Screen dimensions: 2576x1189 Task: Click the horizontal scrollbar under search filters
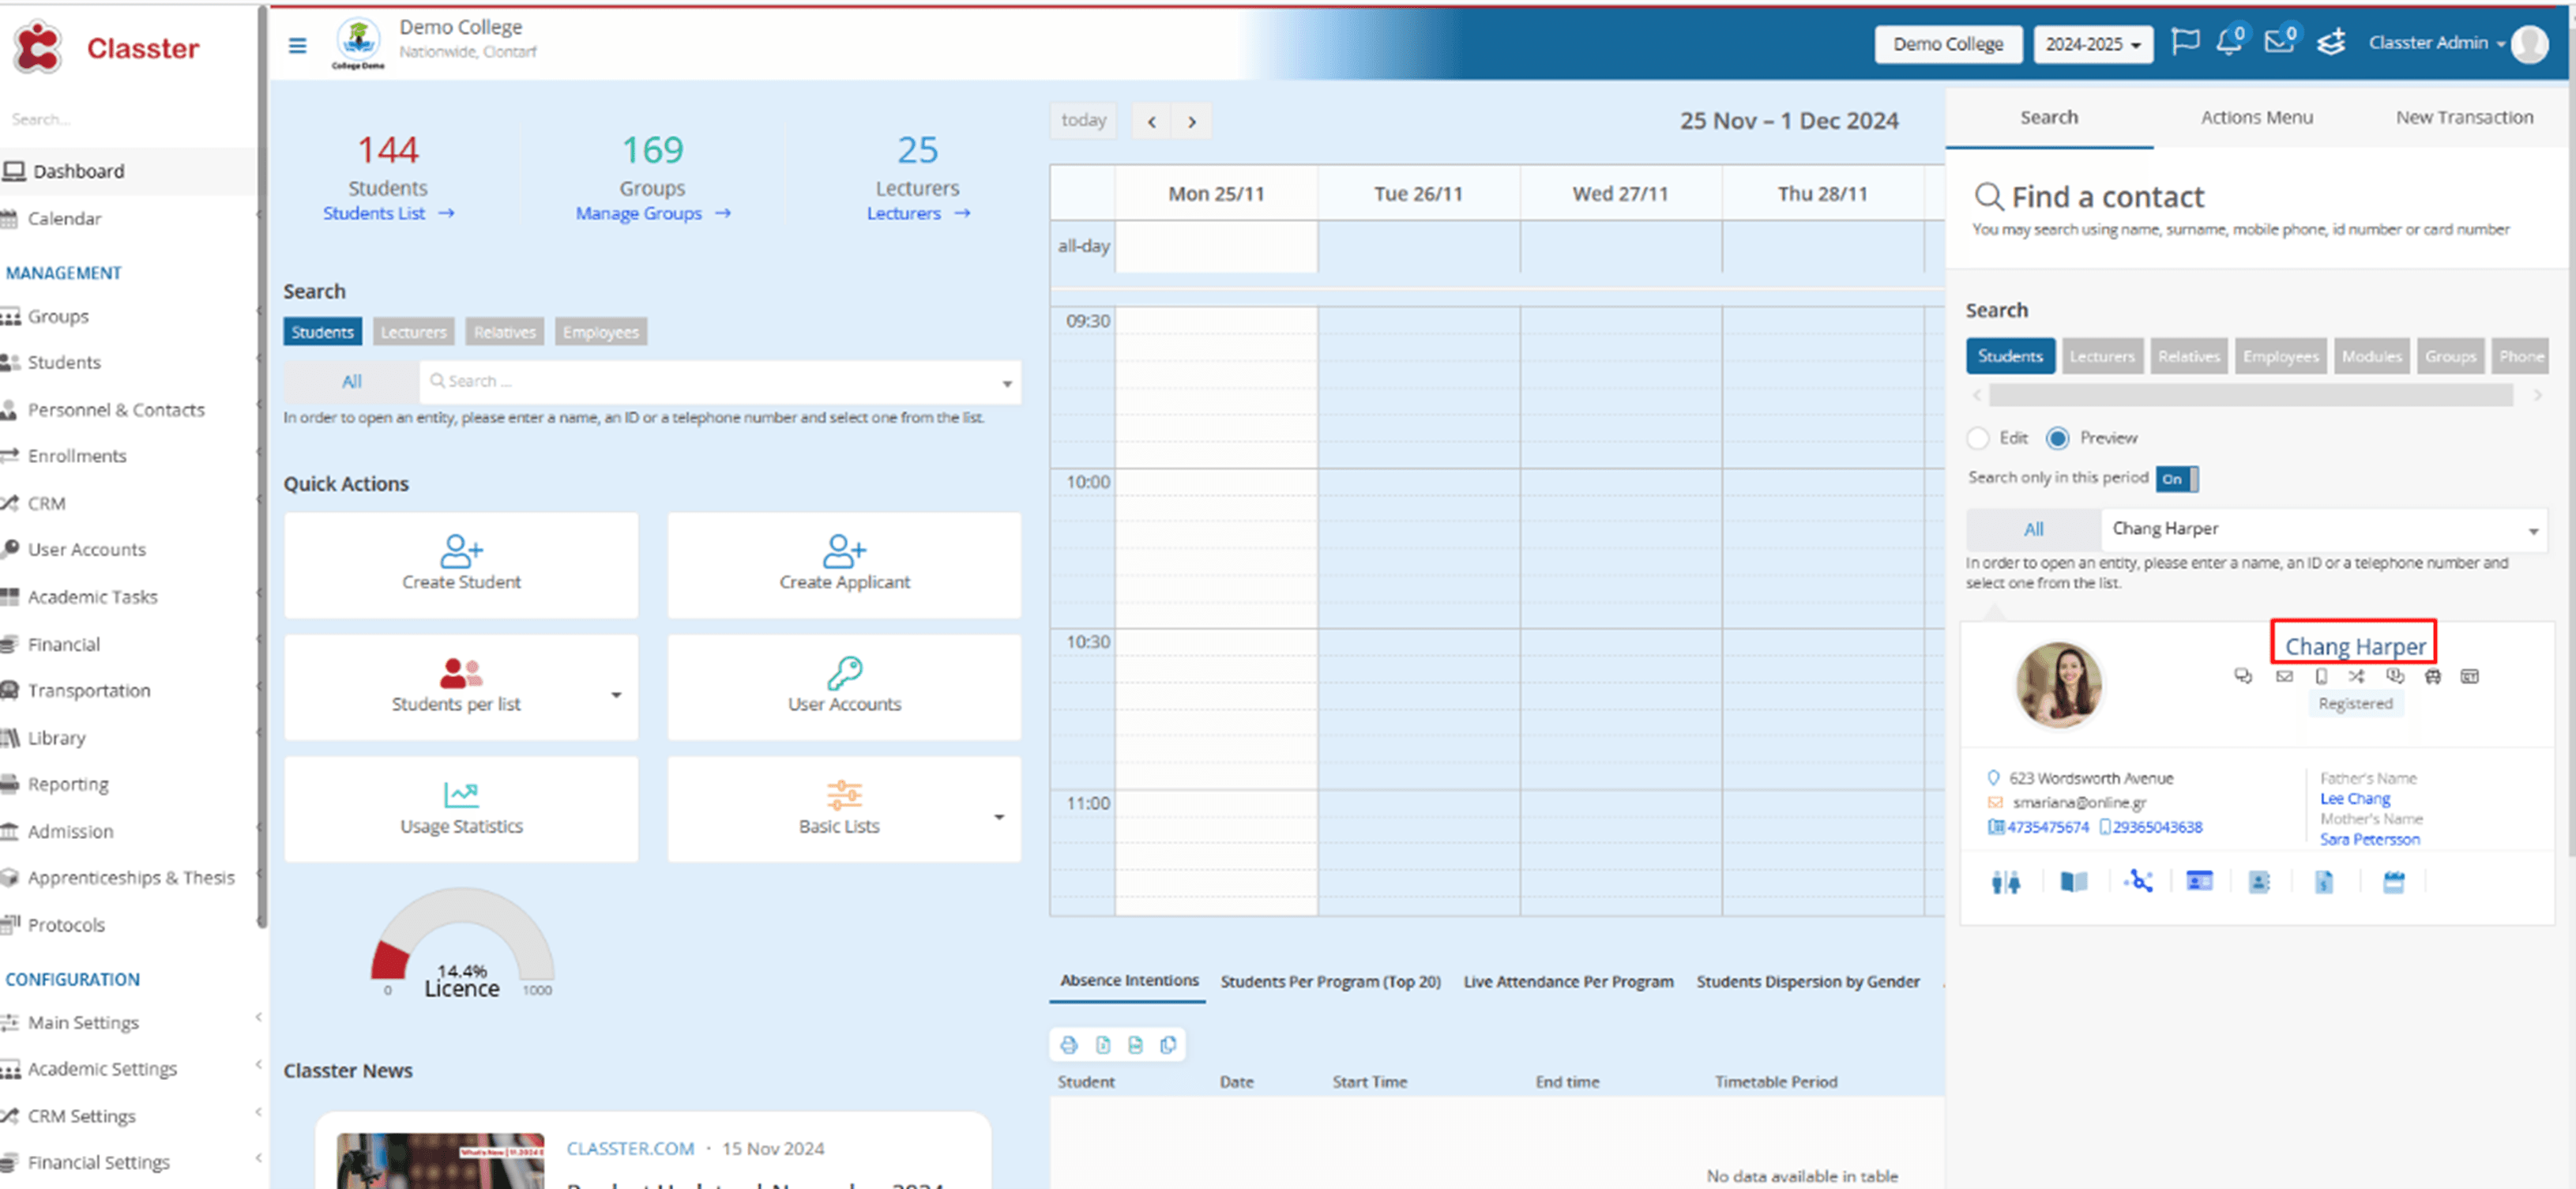tap(2250, 396)
